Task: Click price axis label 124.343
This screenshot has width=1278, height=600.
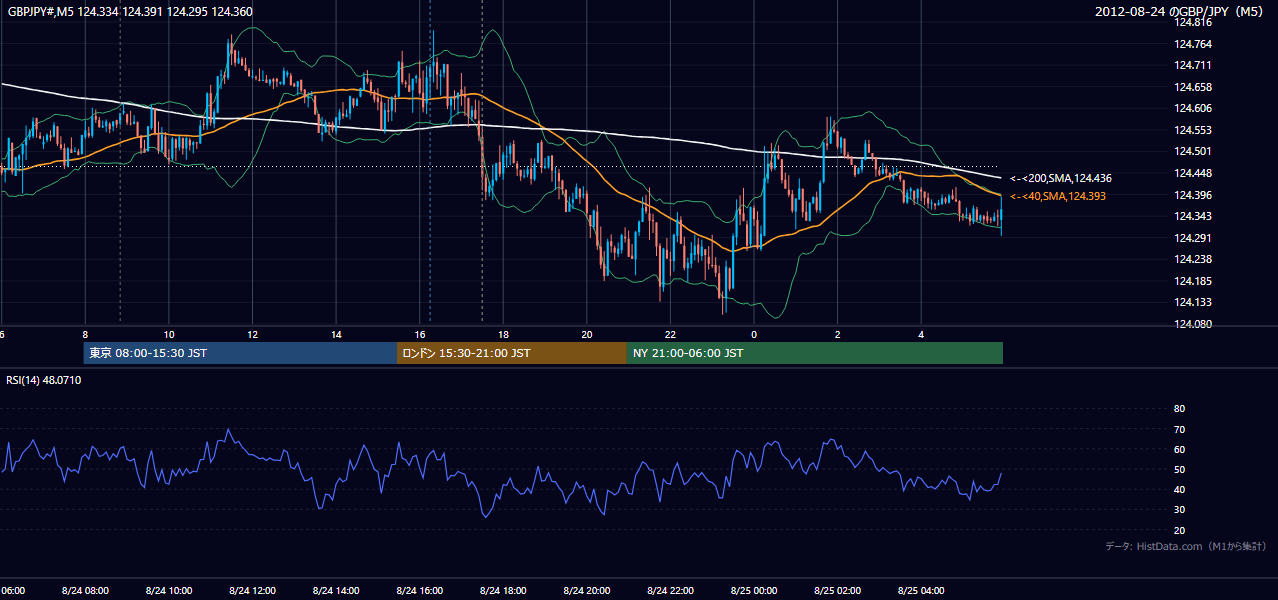Action: click(1193, 216)
